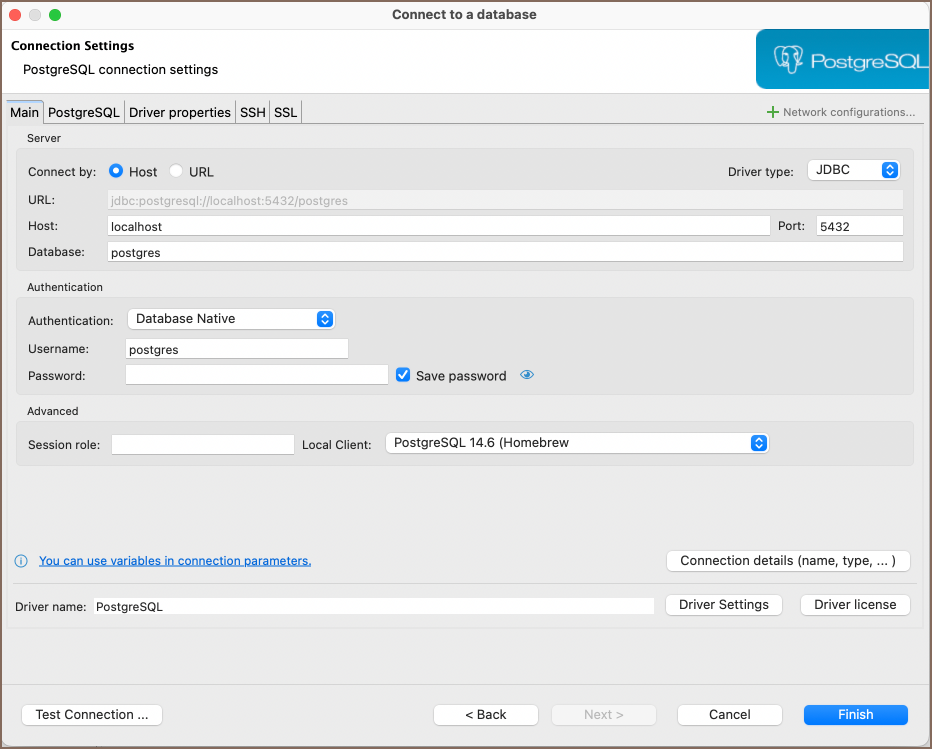Switch to the PostgreSQL tab
The height and width of the screenshot is (749, 932).
(x=84, y=112)
